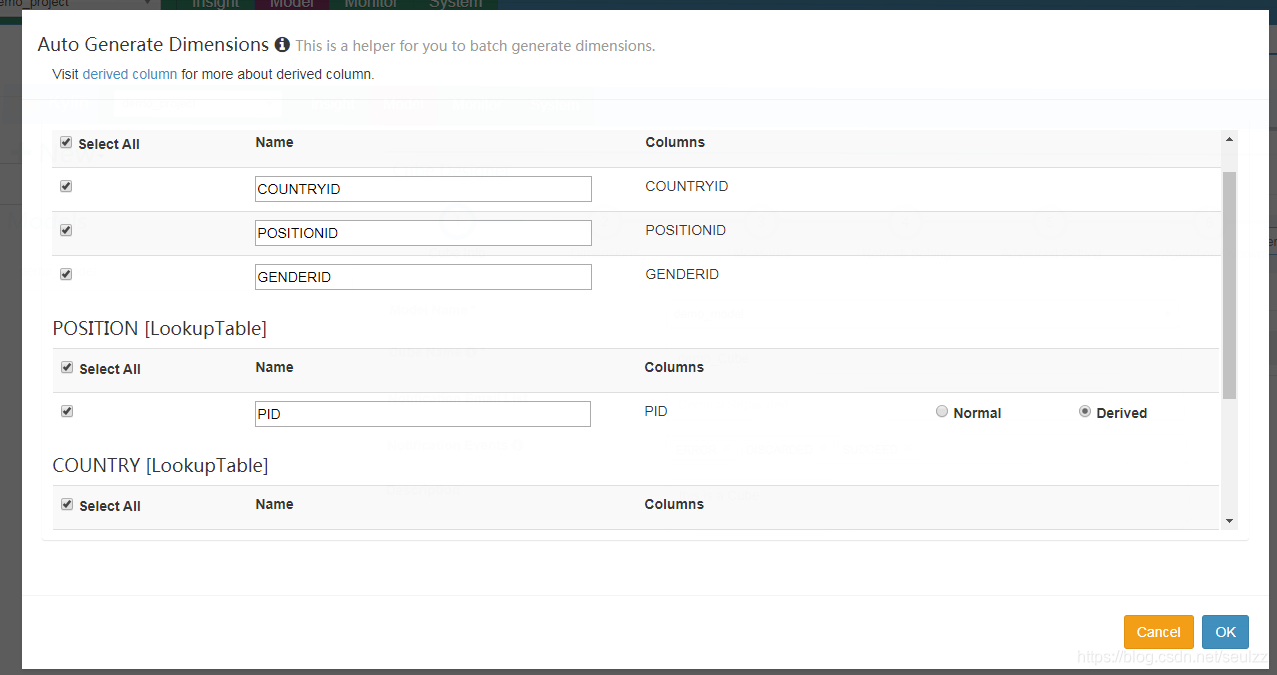1277x675 pixels.
Task: Toggle the first table's Select All checkbox
Action: click(x=67, y=143)
